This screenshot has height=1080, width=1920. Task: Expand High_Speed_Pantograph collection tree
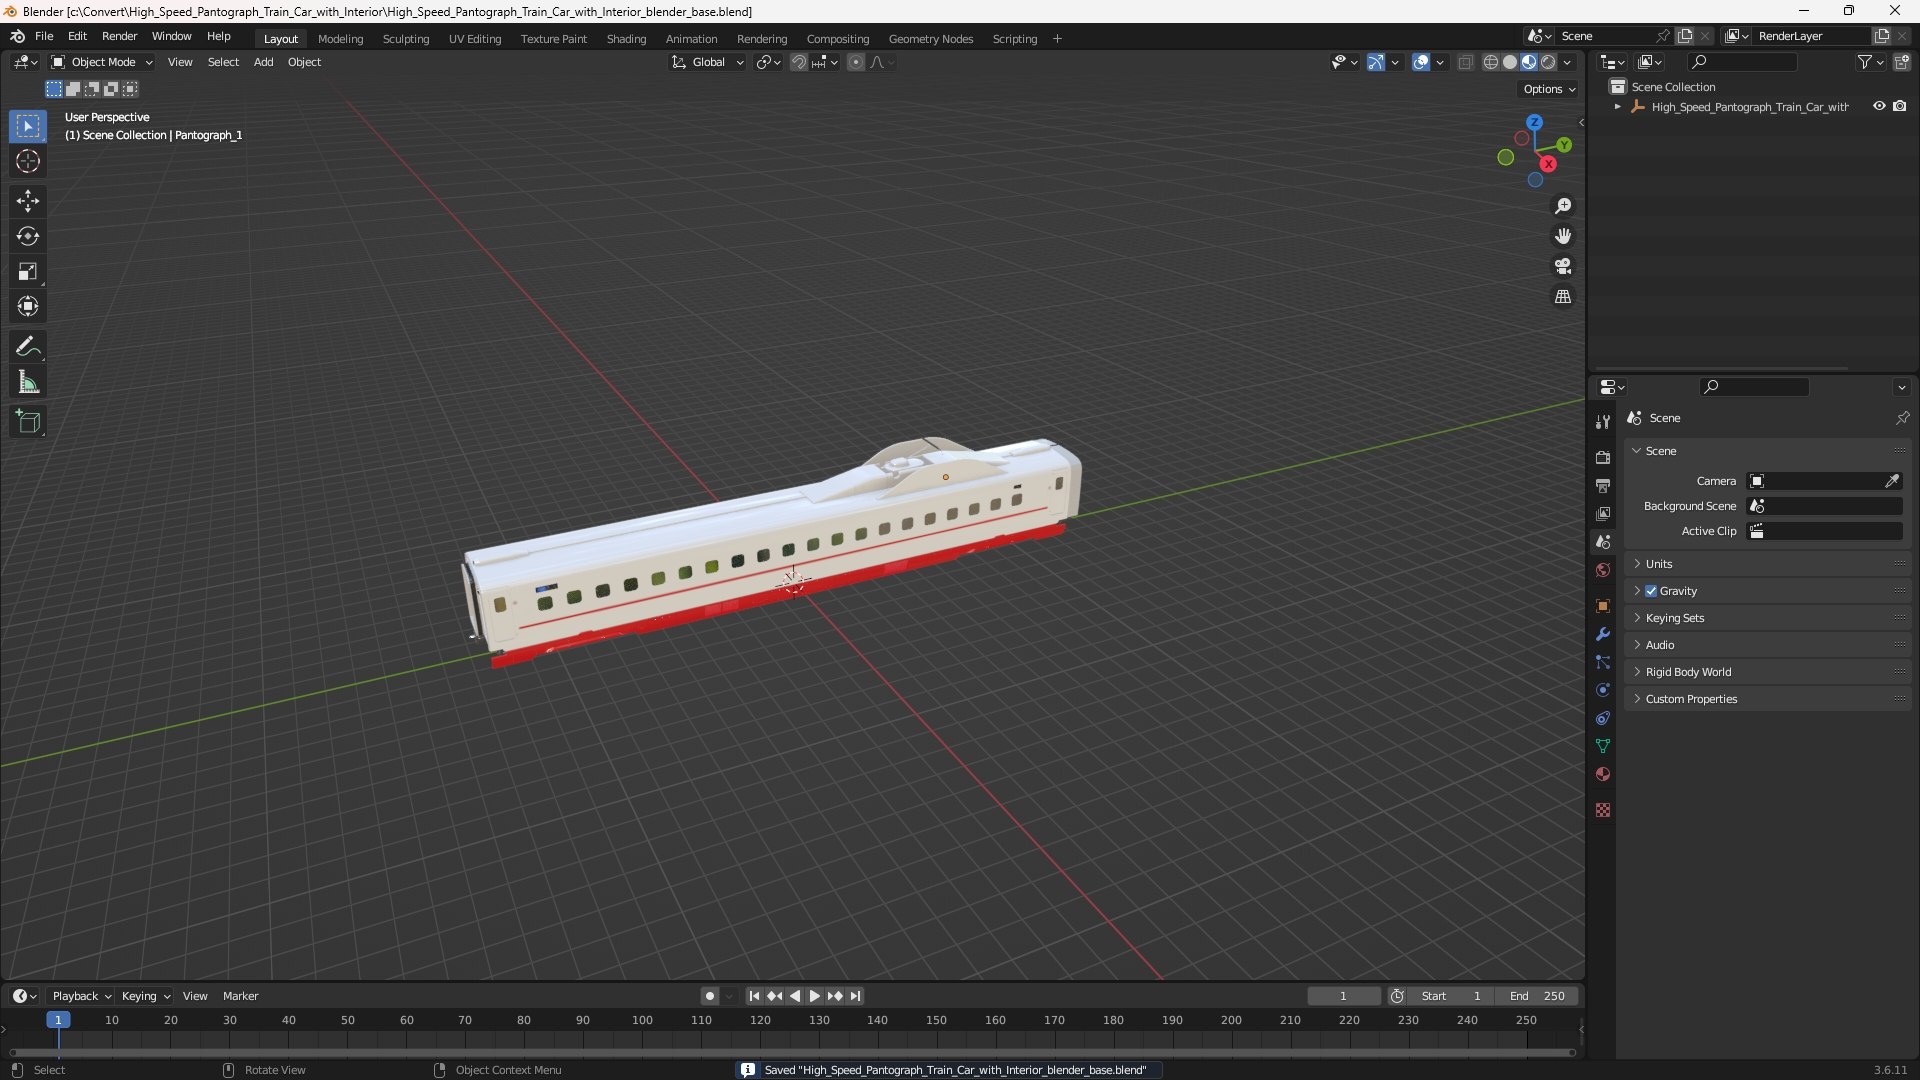1617,106
